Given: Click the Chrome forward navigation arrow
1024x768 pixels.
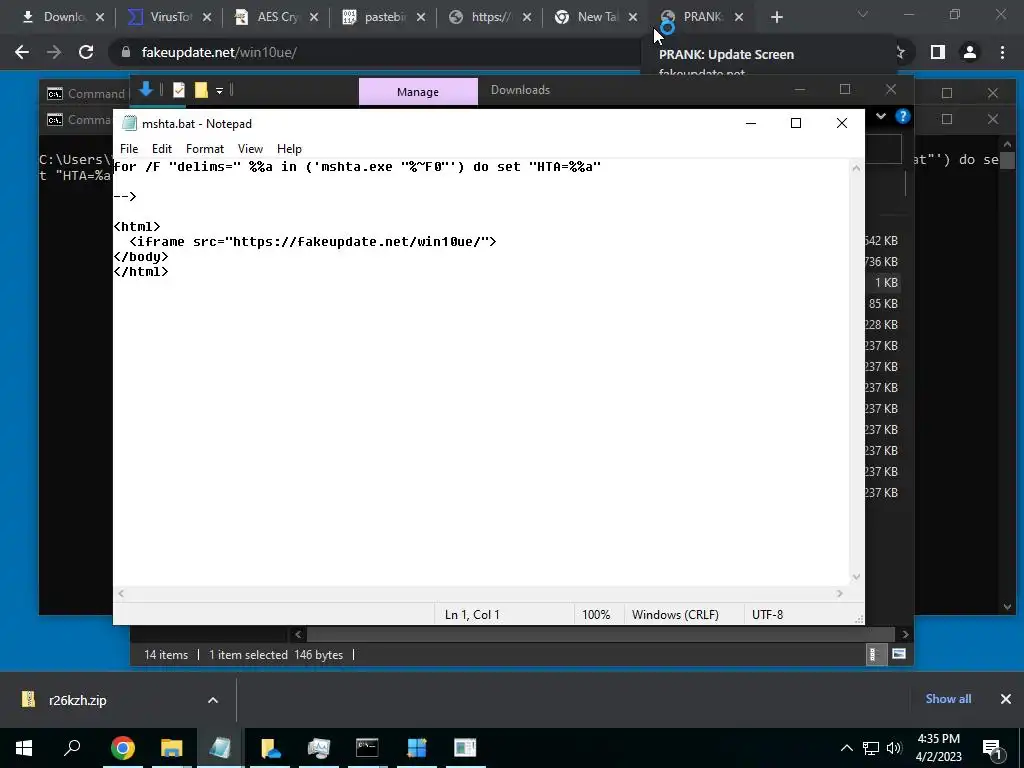Looking at the screenshot, I should [54, 52].
